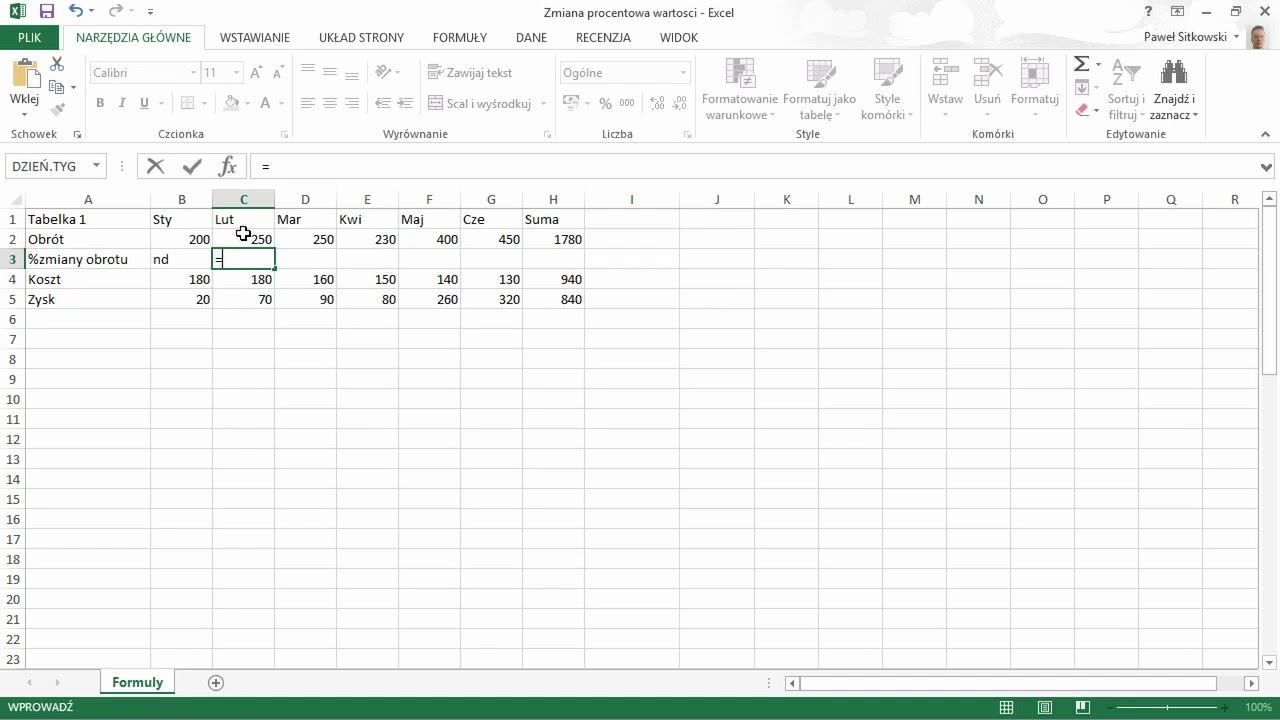Click Formatuj jako tabelę button
The height and width of the screenshot is (720, 1280).
pos(819,88)
